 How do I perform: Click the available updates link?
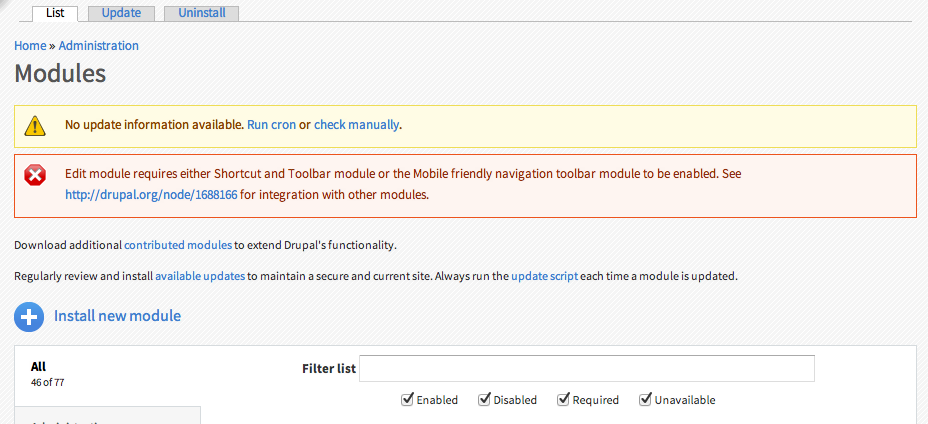coord(200,276)
